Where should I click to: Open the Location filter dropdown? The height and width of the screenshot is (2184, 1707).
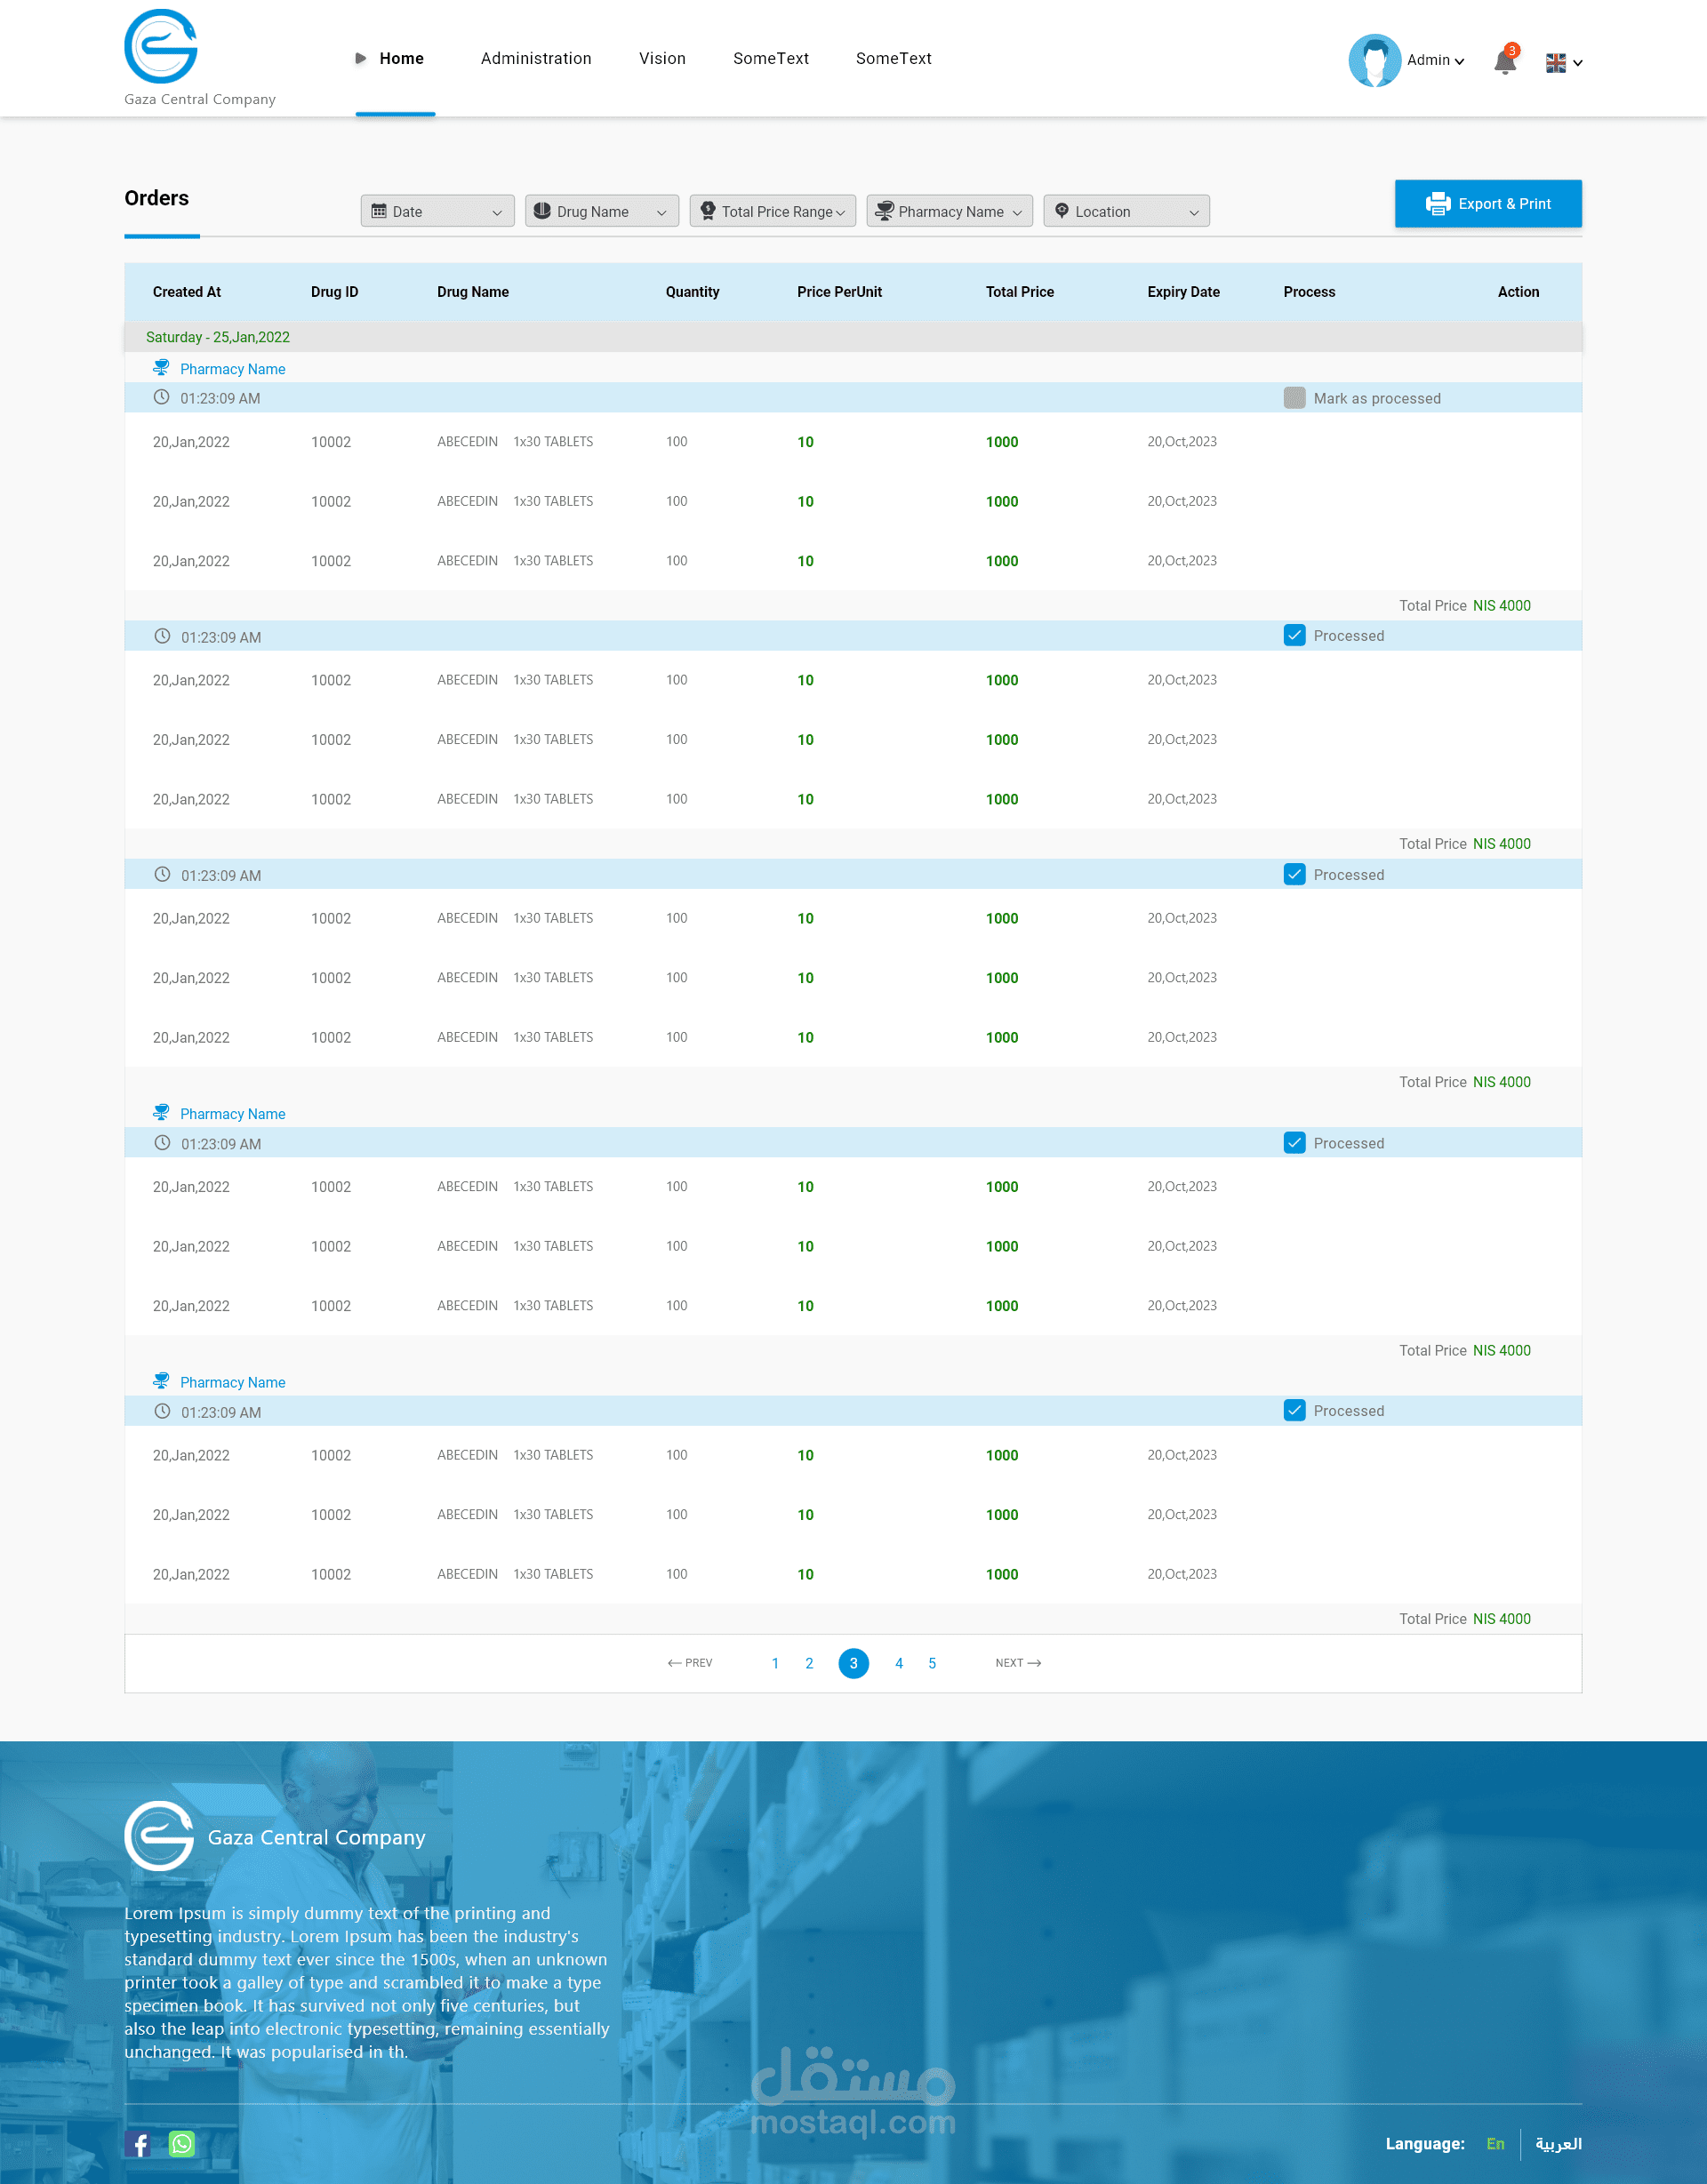click(x=1126, y=211)
